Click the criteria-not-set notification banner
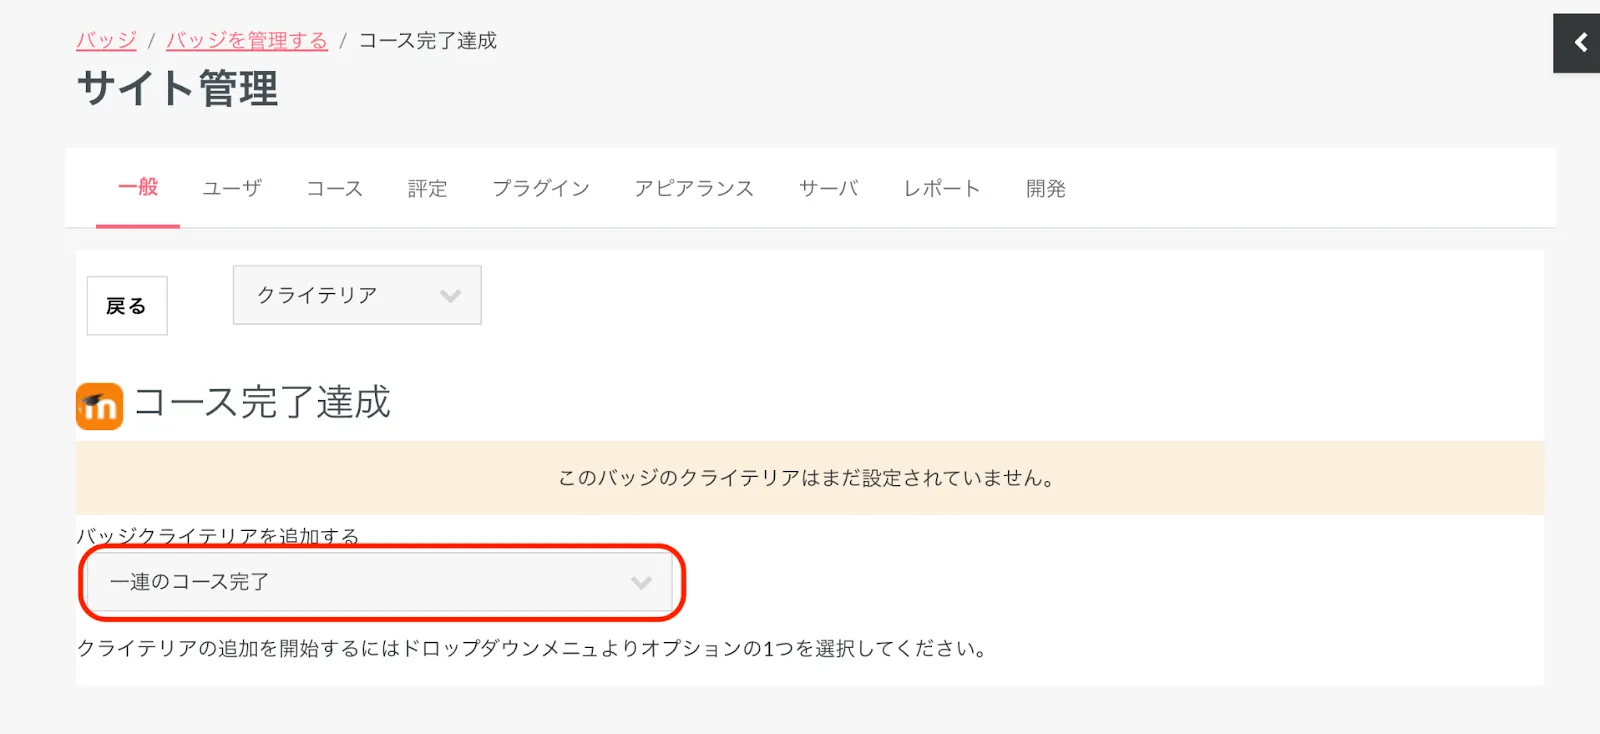Viewport: 1600px width, 734px height. pyautogui.click(x=808, y=478)
